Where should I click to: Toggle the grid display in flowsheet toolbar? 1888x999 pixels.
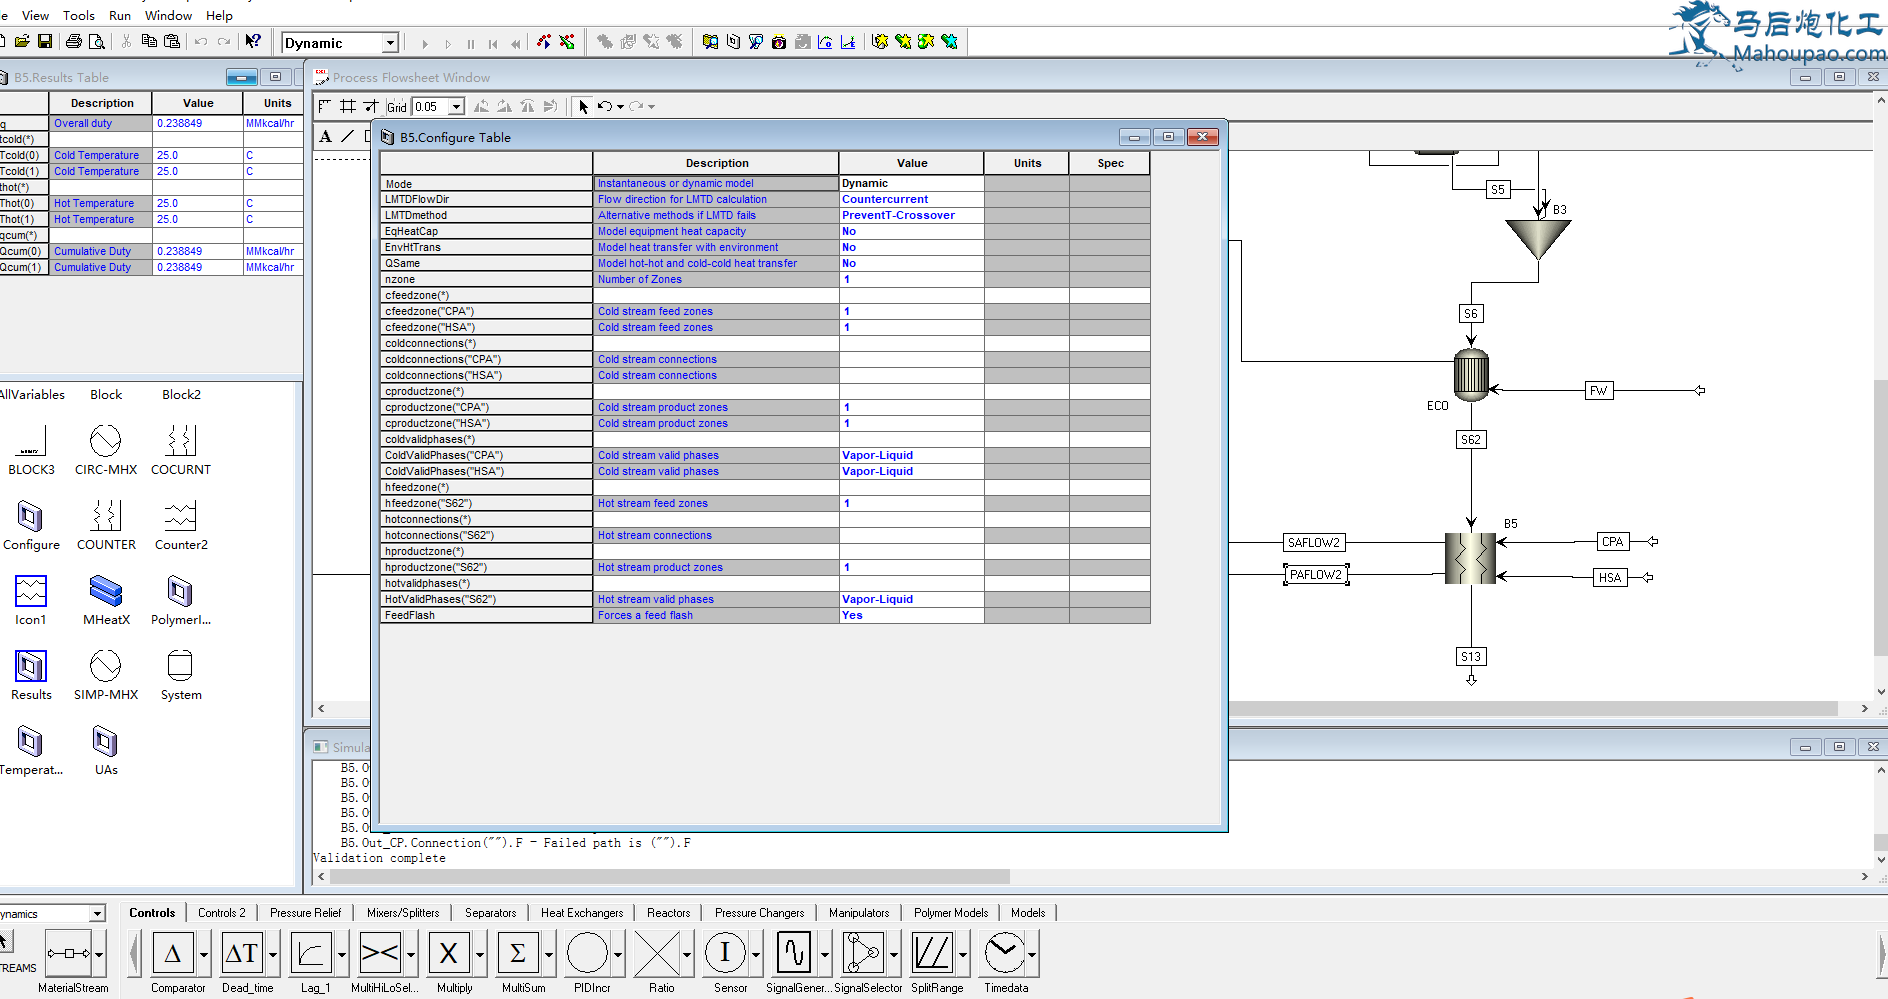pos(348,107)
